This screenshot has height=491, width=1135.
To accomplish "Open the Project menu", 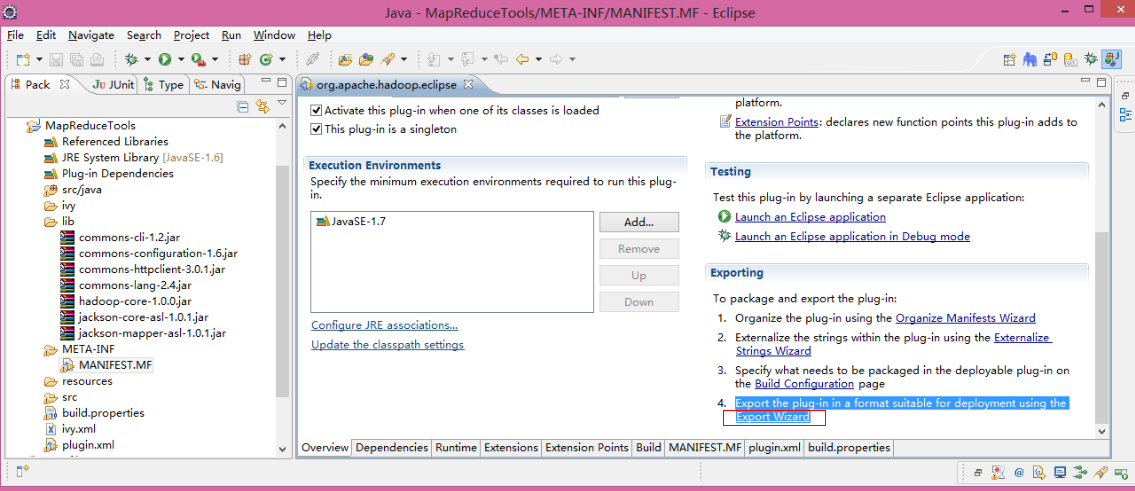I will point(191,35).
